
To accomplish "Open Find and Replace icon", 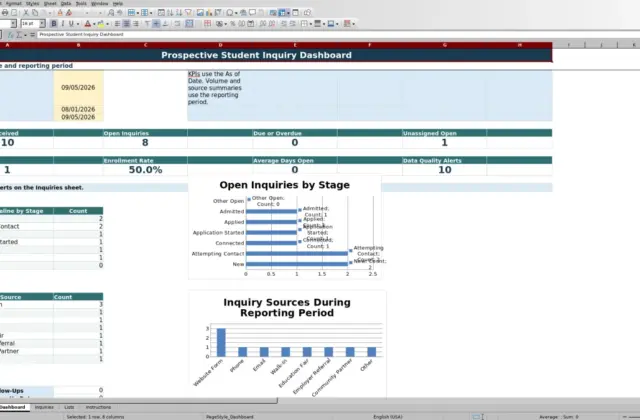I will (x=111, y=13).
